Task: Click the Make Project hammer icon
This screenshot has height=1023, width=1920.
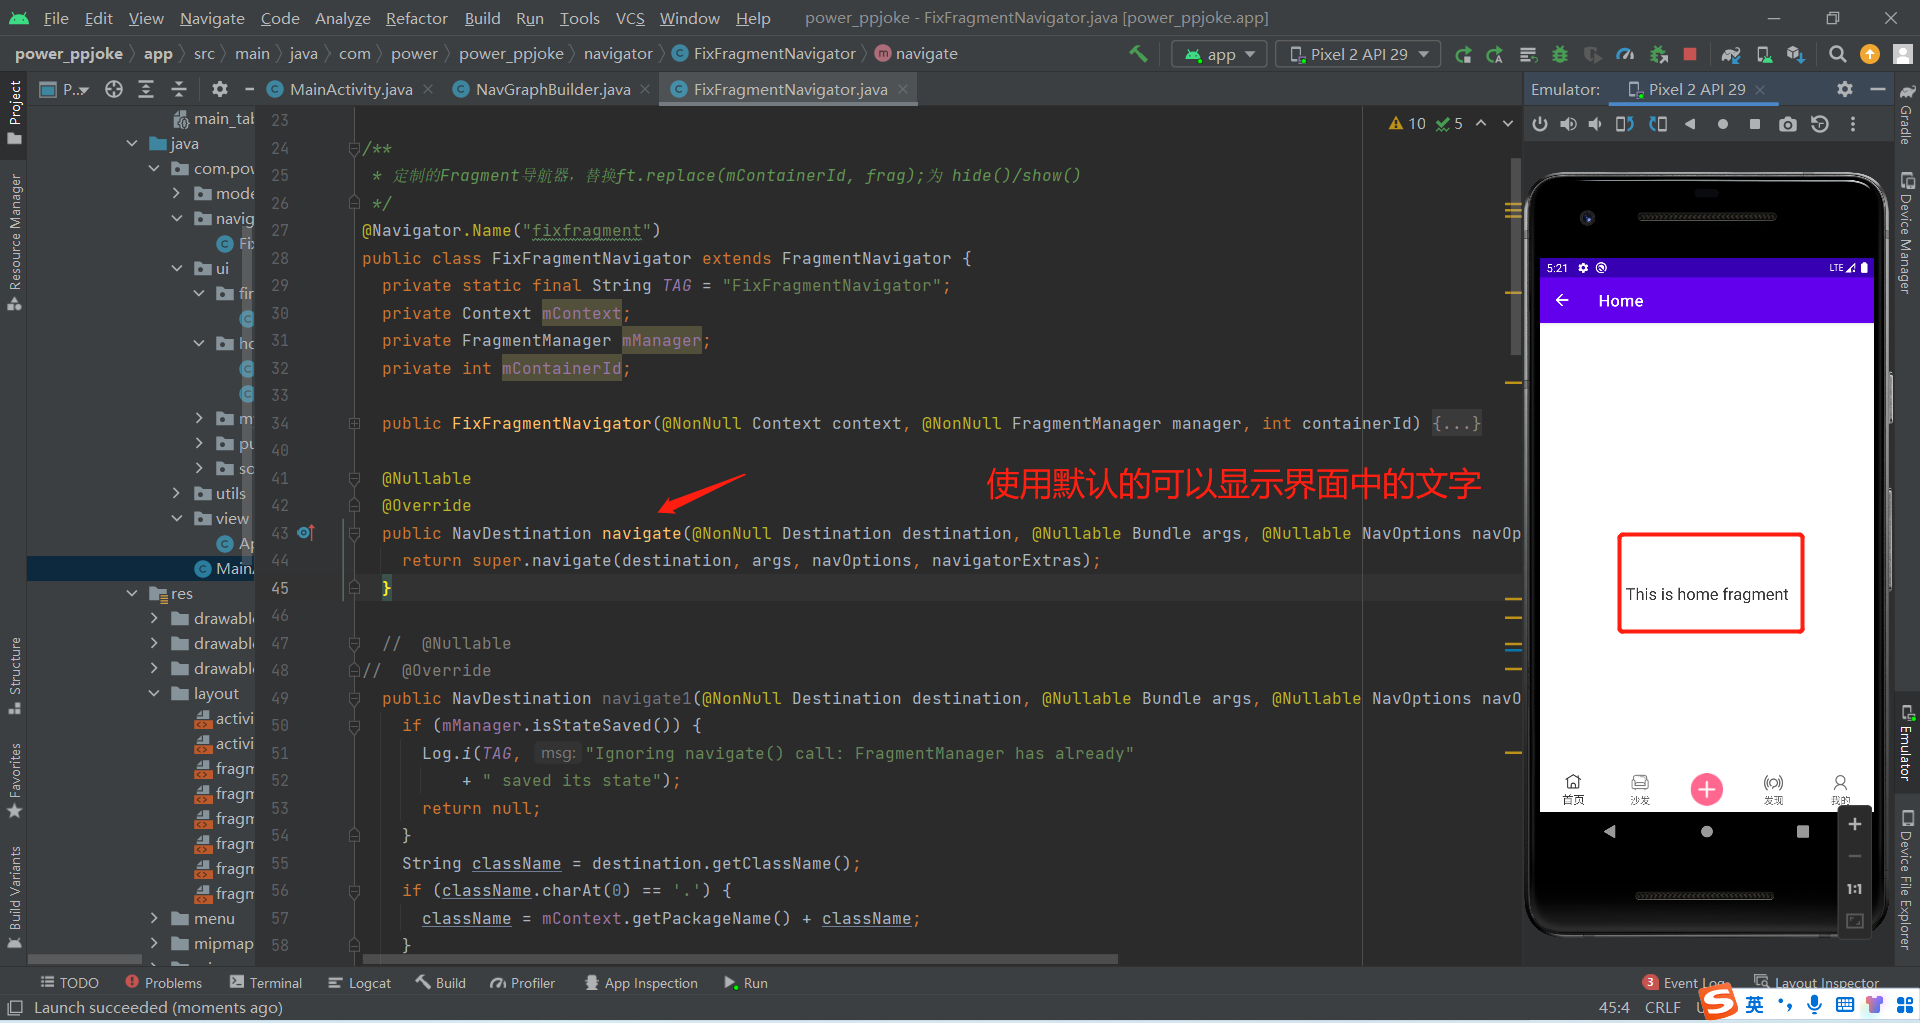Action: (1138, 54)
